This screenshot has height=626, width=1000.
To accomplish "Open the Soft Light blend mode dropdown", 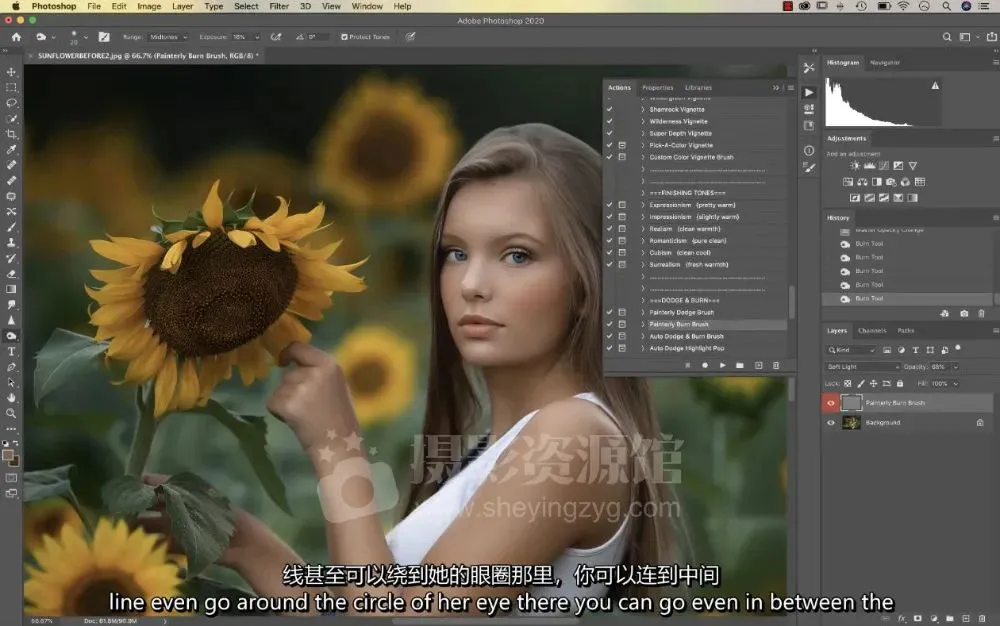I will pyautogui.click(x=863, y=367).
